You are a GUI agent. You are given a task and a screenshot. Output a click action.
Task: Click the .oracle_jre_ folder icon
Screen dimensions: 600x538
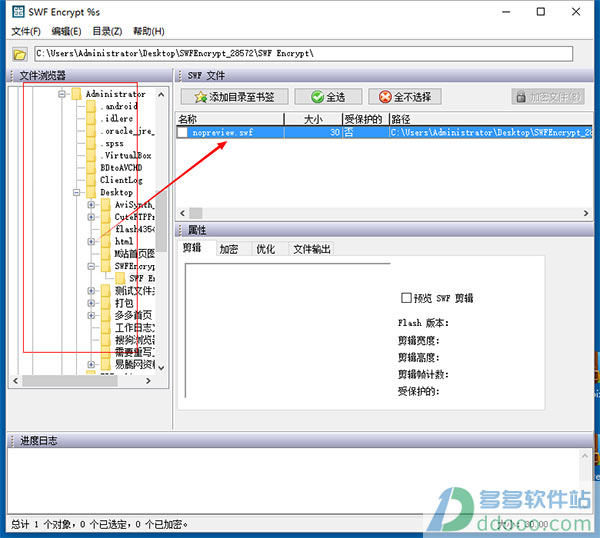pos(91,131)
